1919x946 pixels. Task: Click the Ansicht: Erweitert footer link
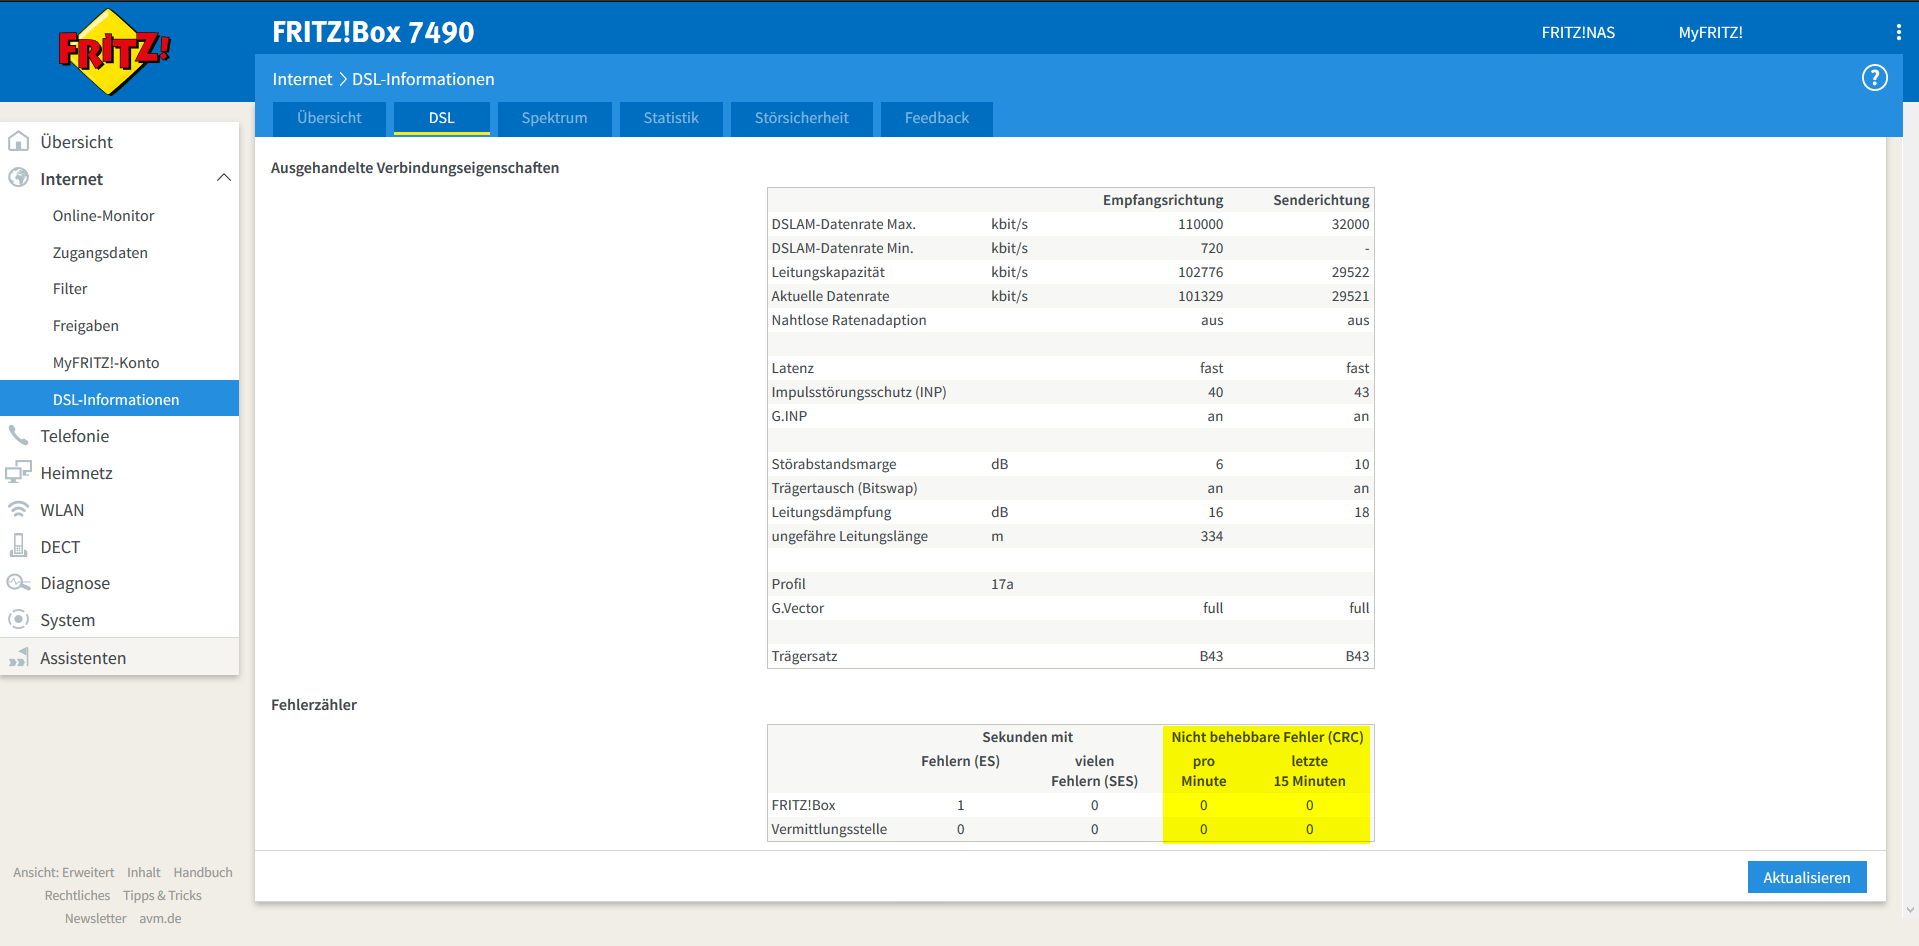(x=64, y=873)
